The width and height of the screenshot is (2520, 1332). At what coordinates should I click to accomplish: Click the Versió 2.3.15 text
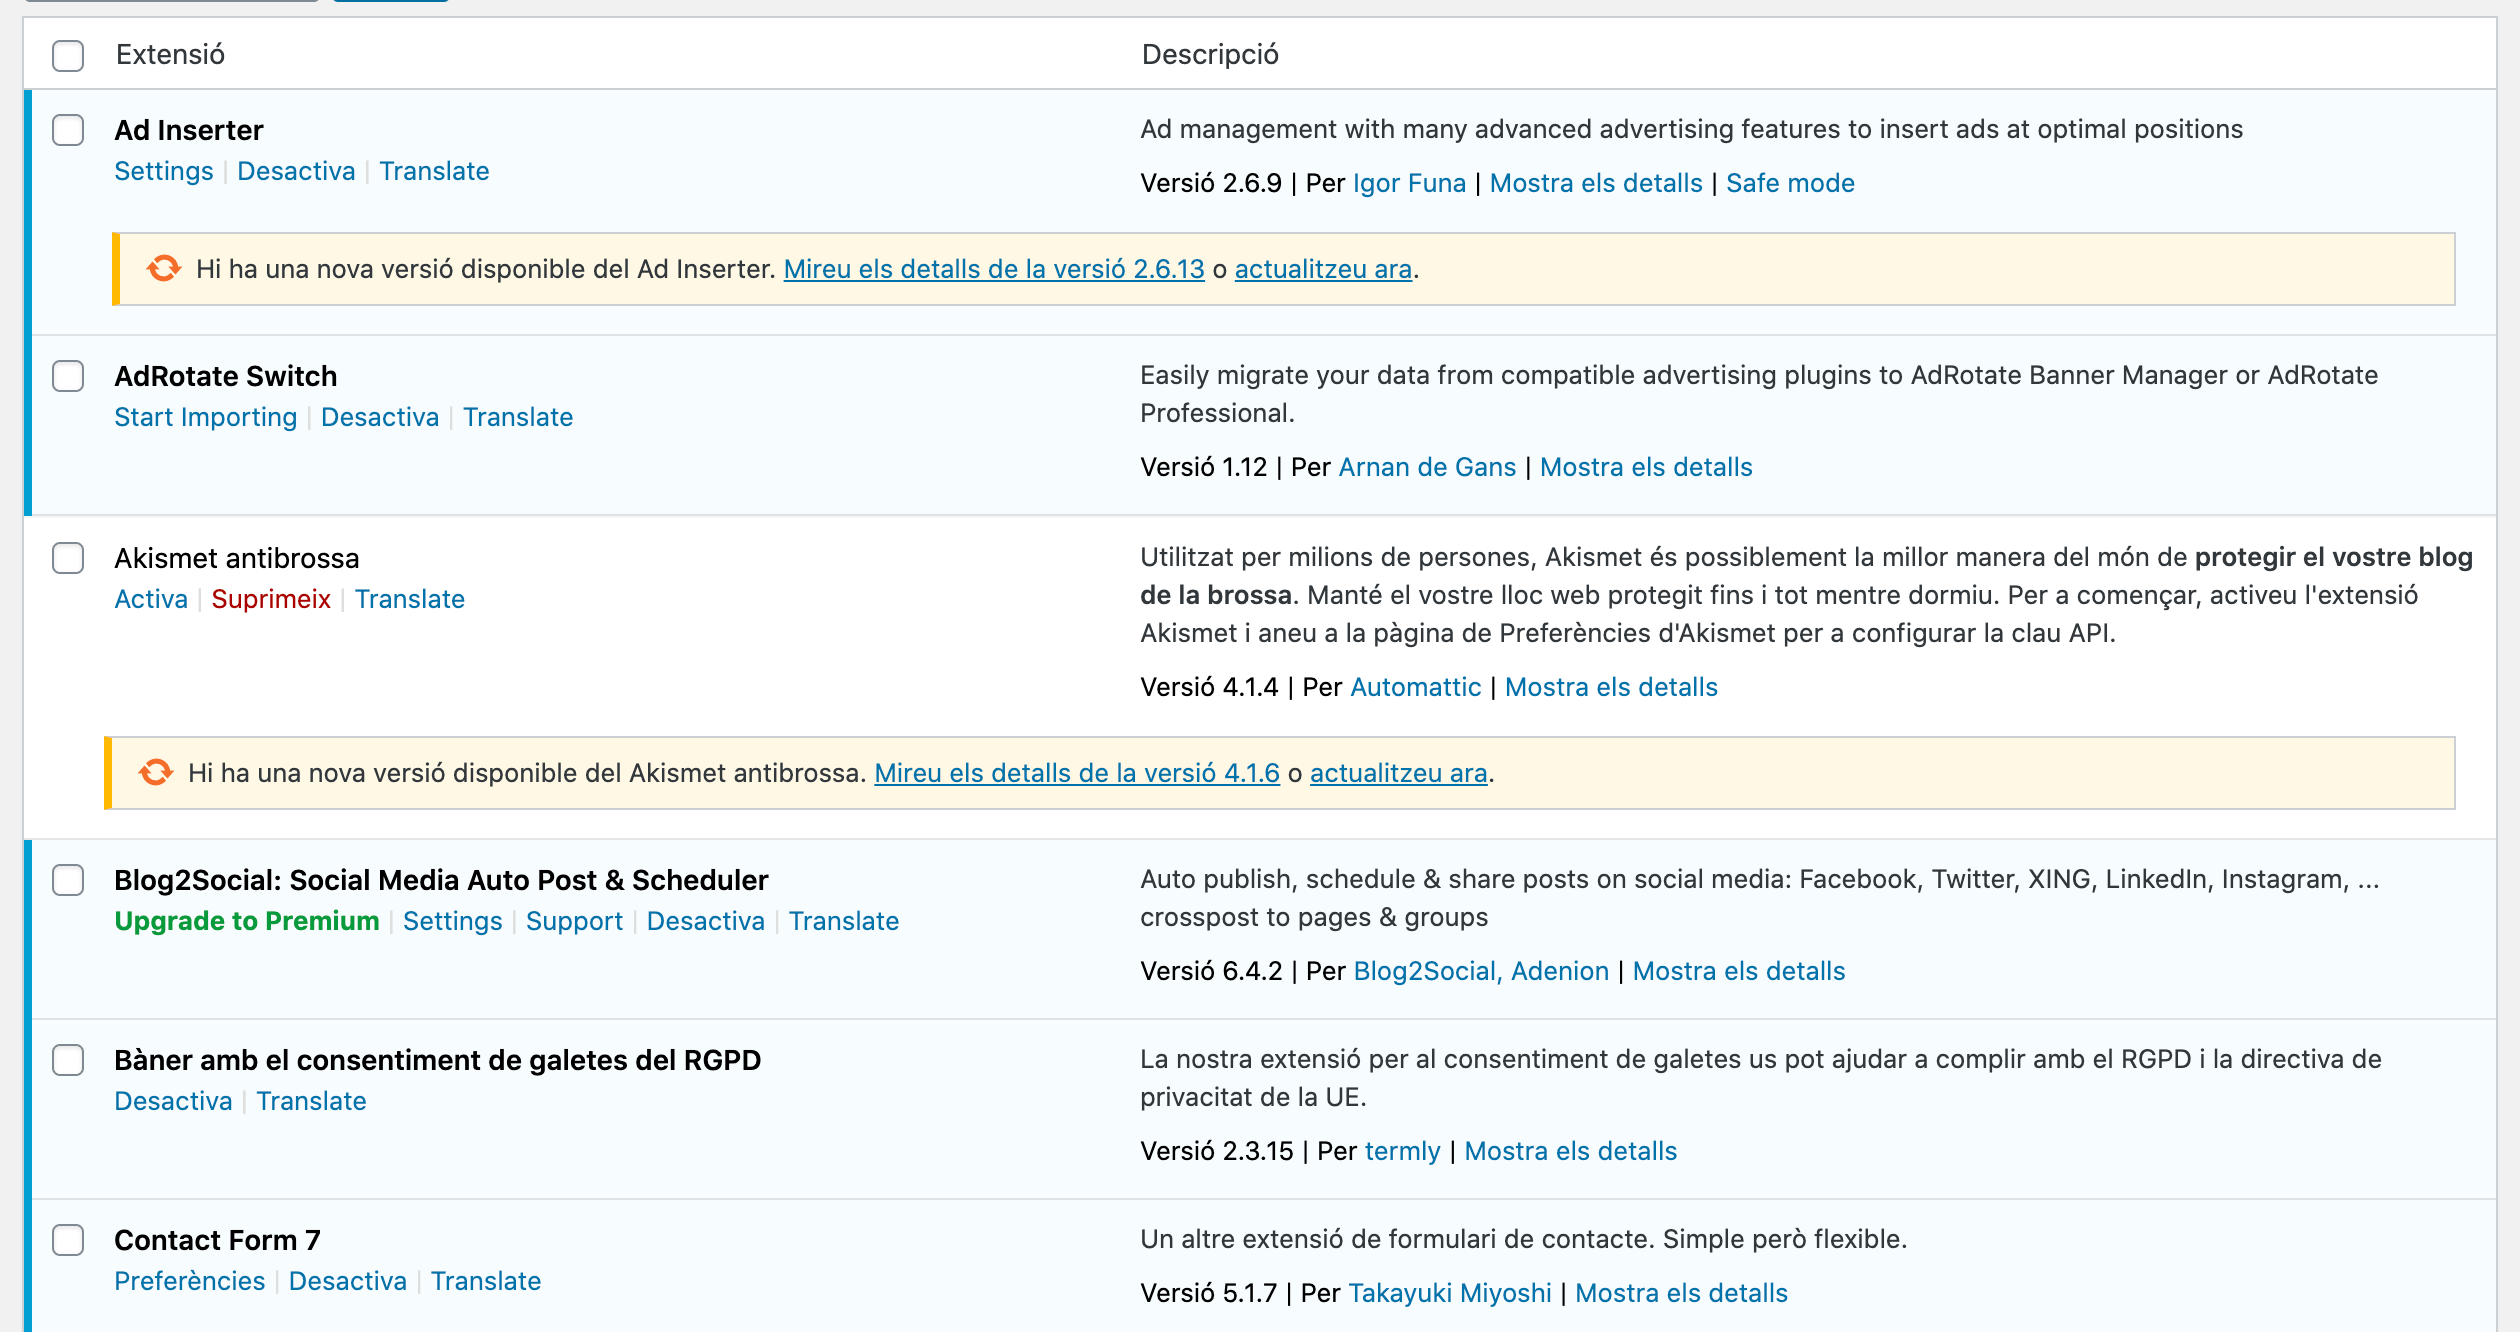pyautogui.click(x=1217, y=1151)
